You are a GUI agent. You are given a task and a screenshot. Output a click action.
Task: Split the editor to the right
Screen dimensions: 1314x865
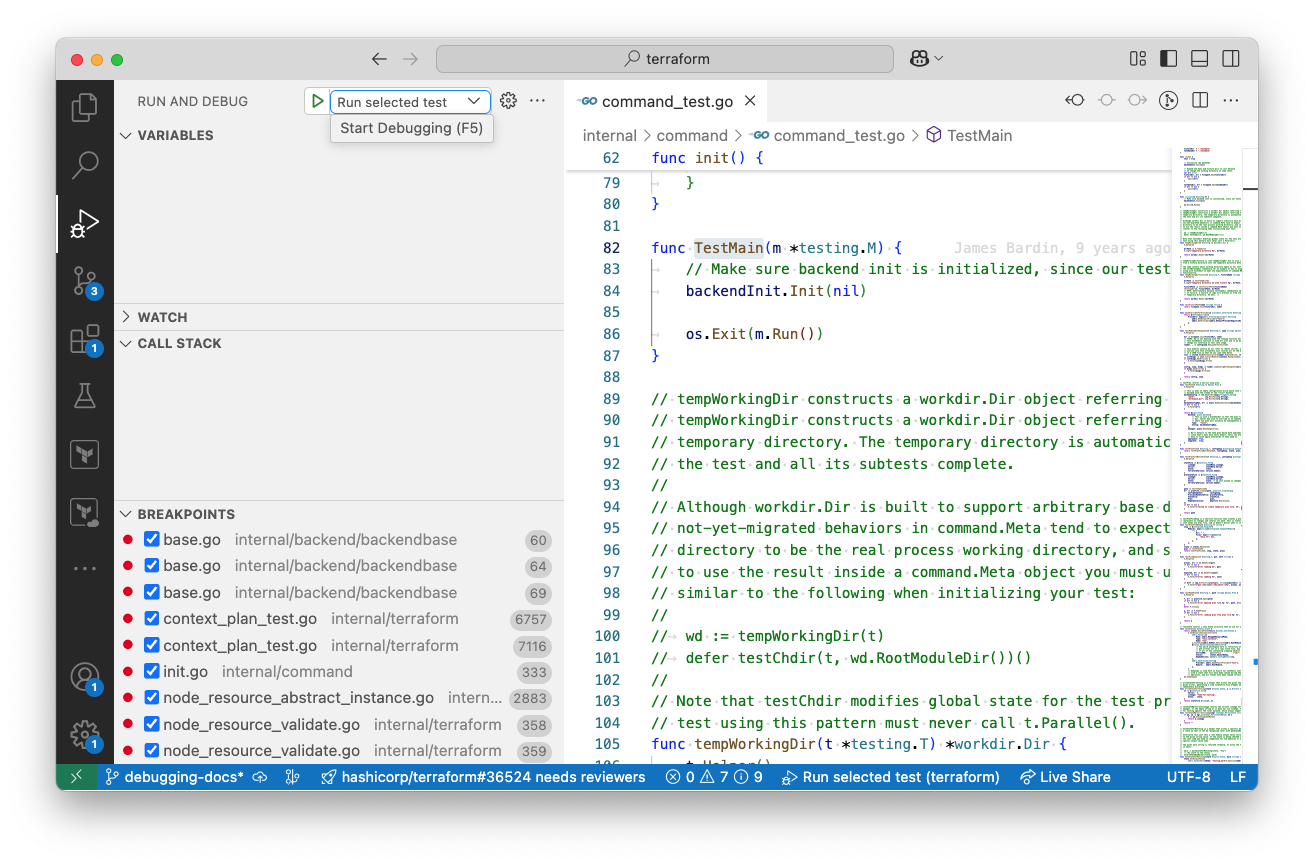point(1198,100)
